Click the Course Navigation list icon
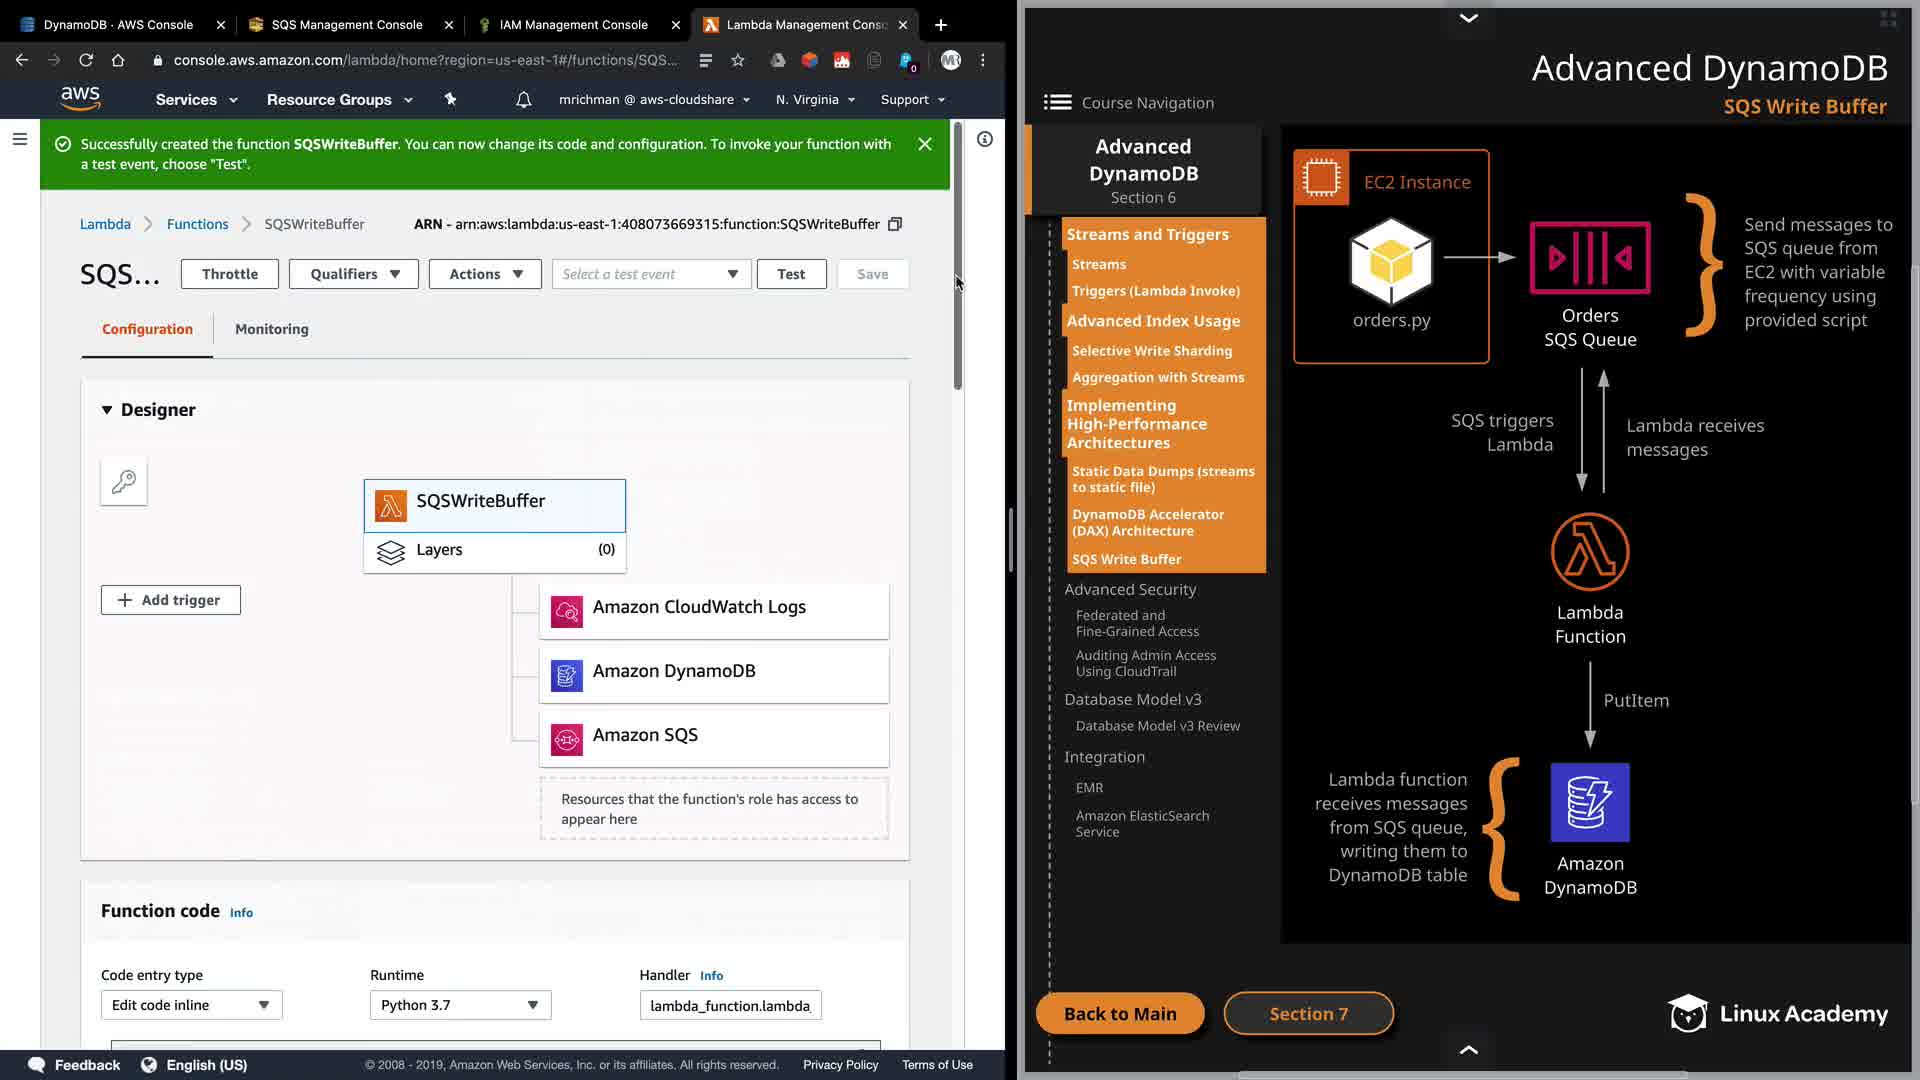 [1057, 103]
